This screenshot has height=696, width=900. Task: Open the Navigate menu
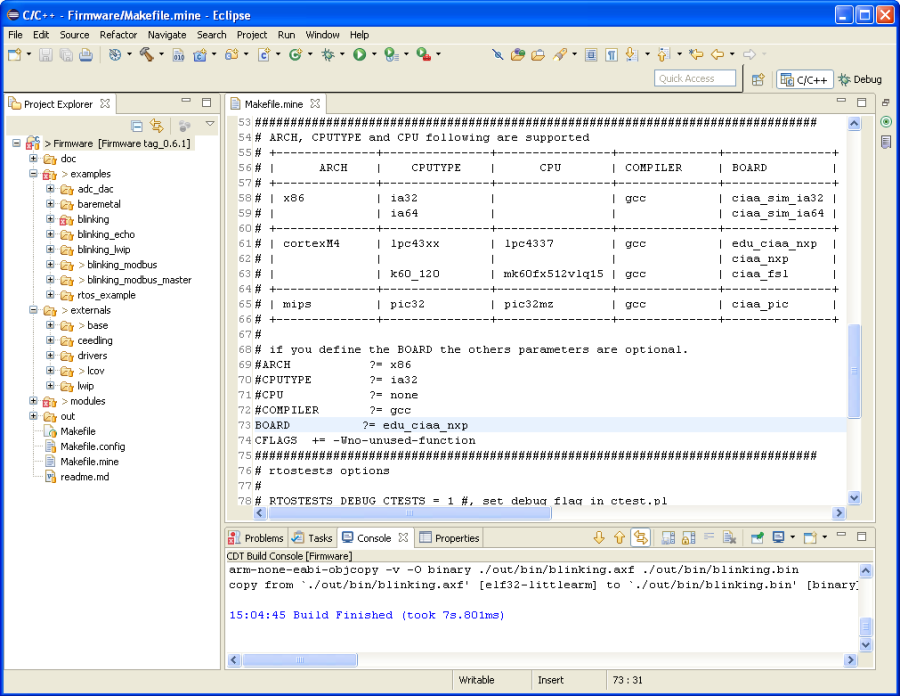[167, 35]
